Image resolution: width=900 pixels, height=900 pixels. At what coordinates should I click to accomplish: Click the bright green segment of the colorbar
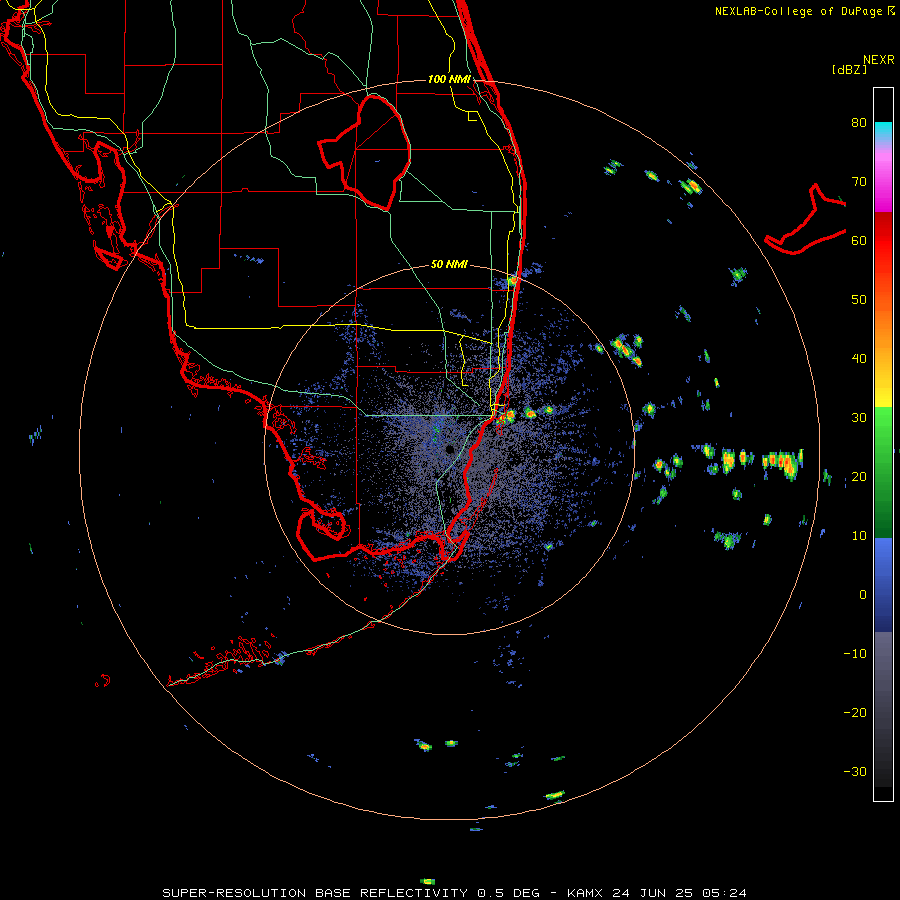point(883,429)
